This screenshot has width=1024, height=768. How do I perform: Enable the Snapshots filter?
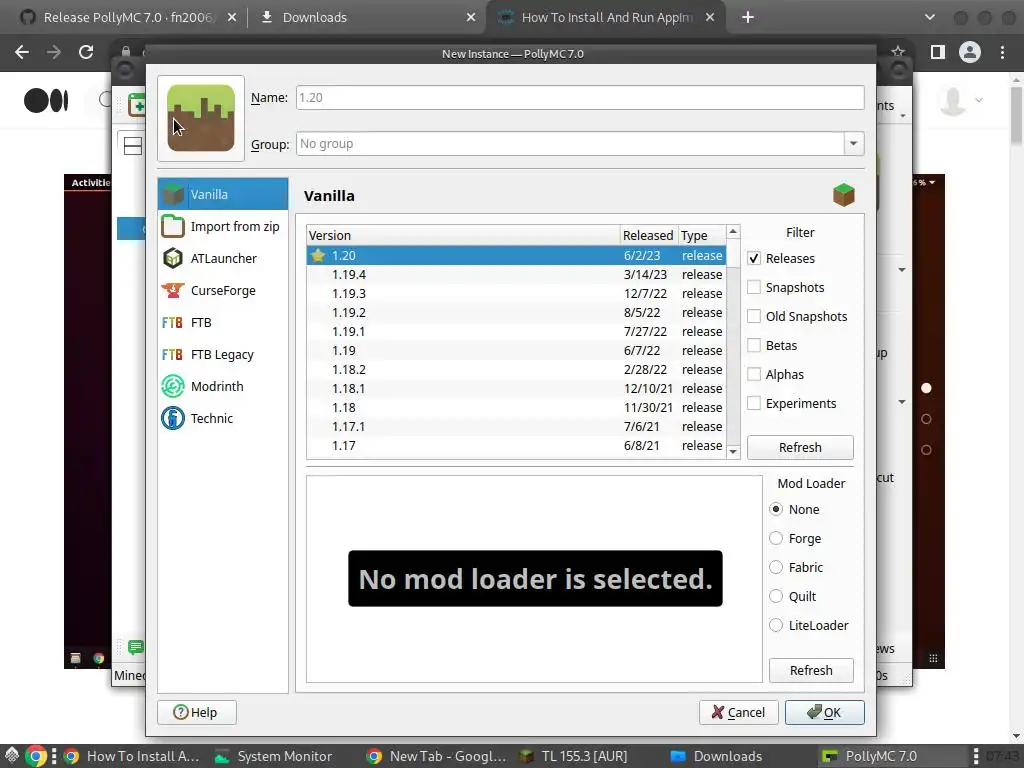click(754, 287)
